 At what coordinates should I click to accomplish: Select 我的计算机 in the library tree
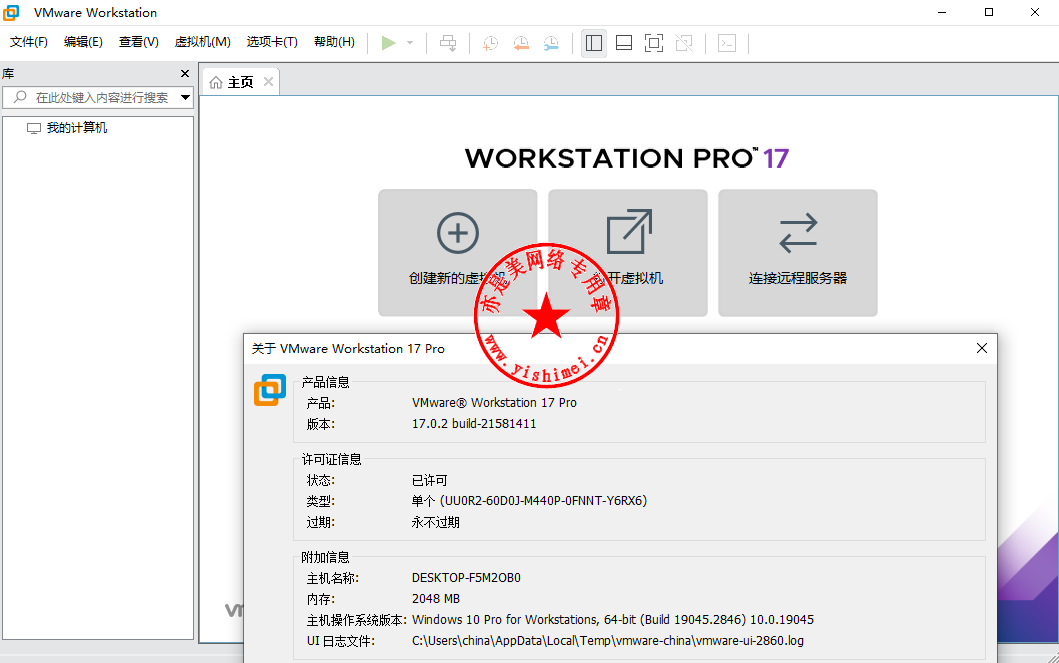(x=76, y=128)
